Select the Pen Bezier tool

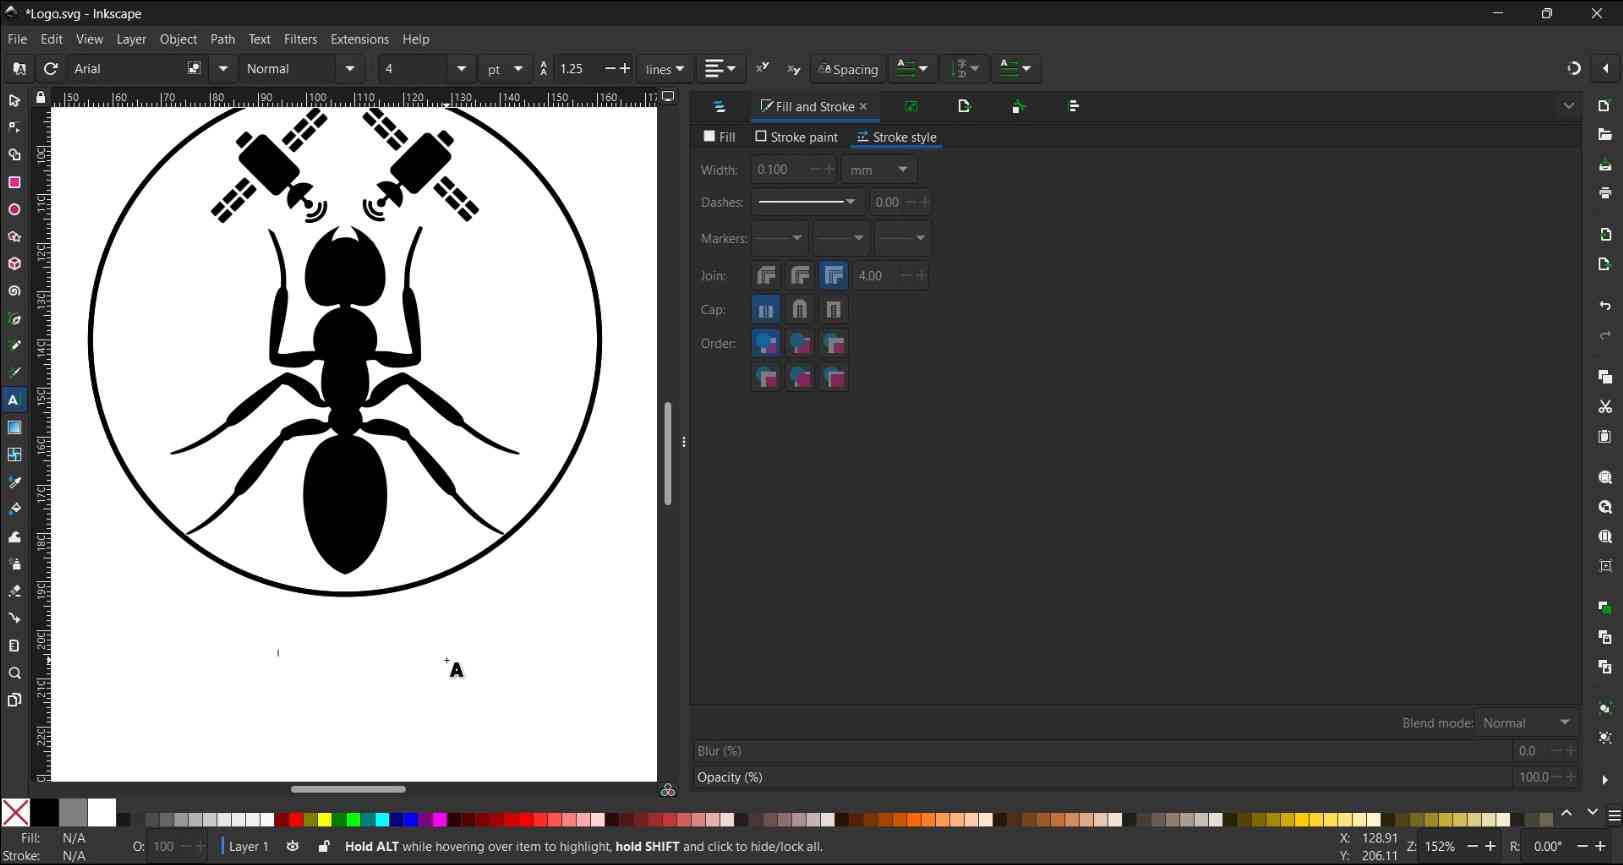[14, 319]
